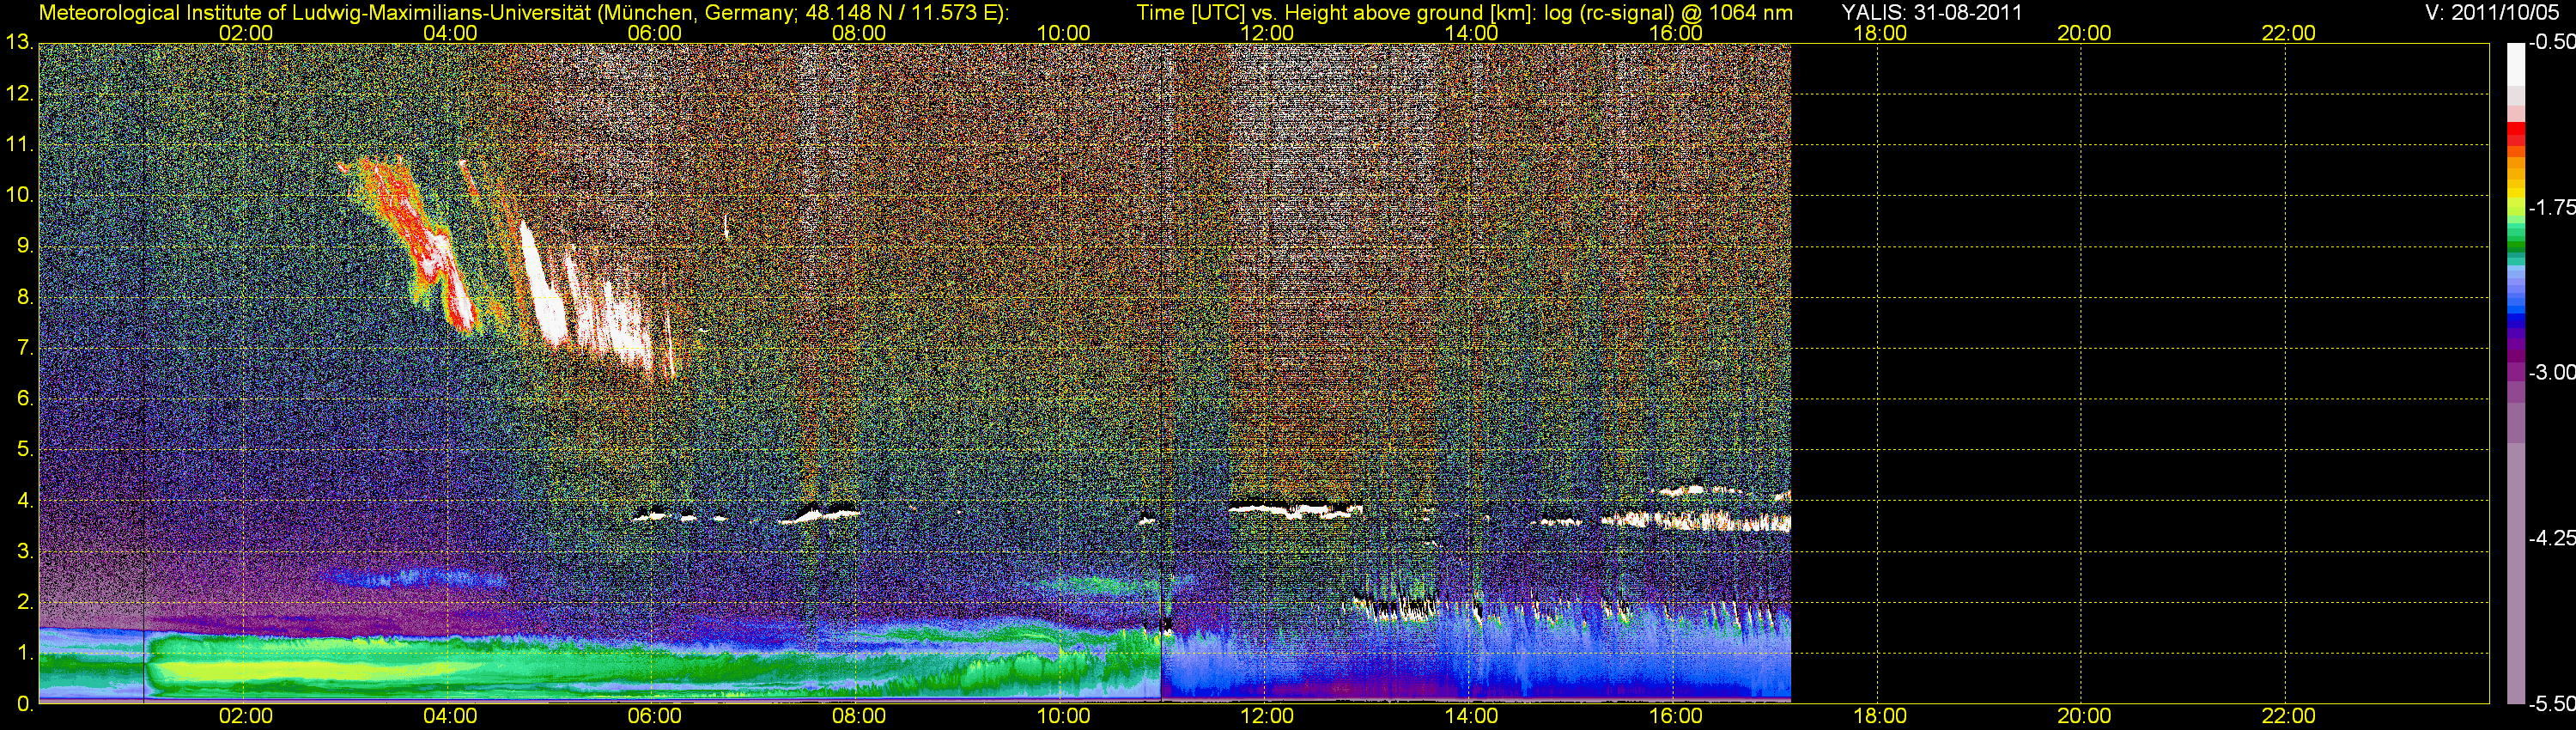Click the 10:00 label on the top time axis
The height and width of the screenshot is (730, 2576).
[1063, 33]
